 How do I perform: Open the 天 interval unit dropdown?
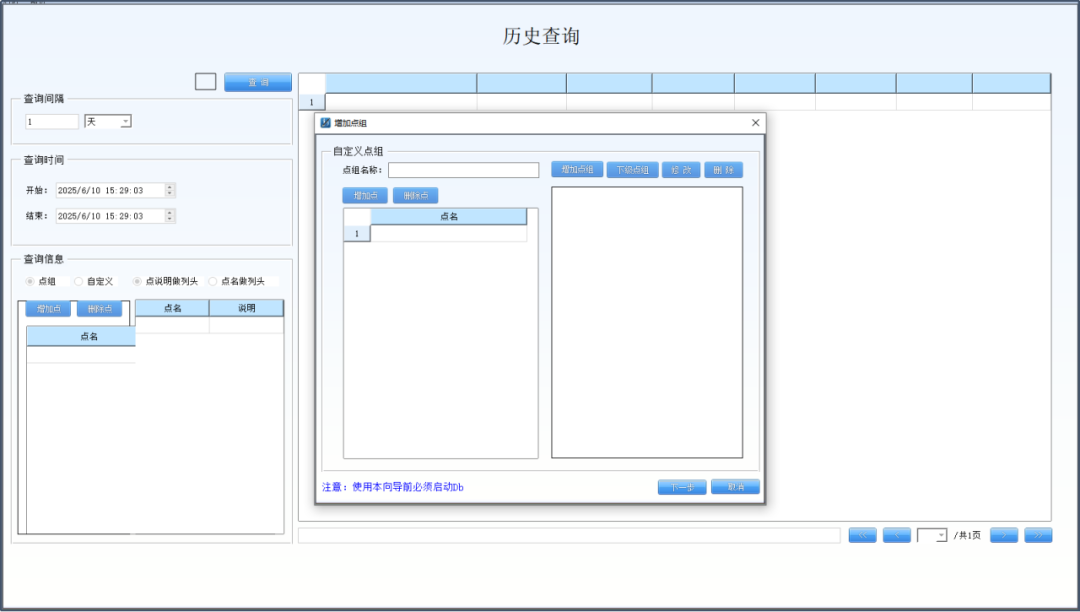tap(125, 122)
